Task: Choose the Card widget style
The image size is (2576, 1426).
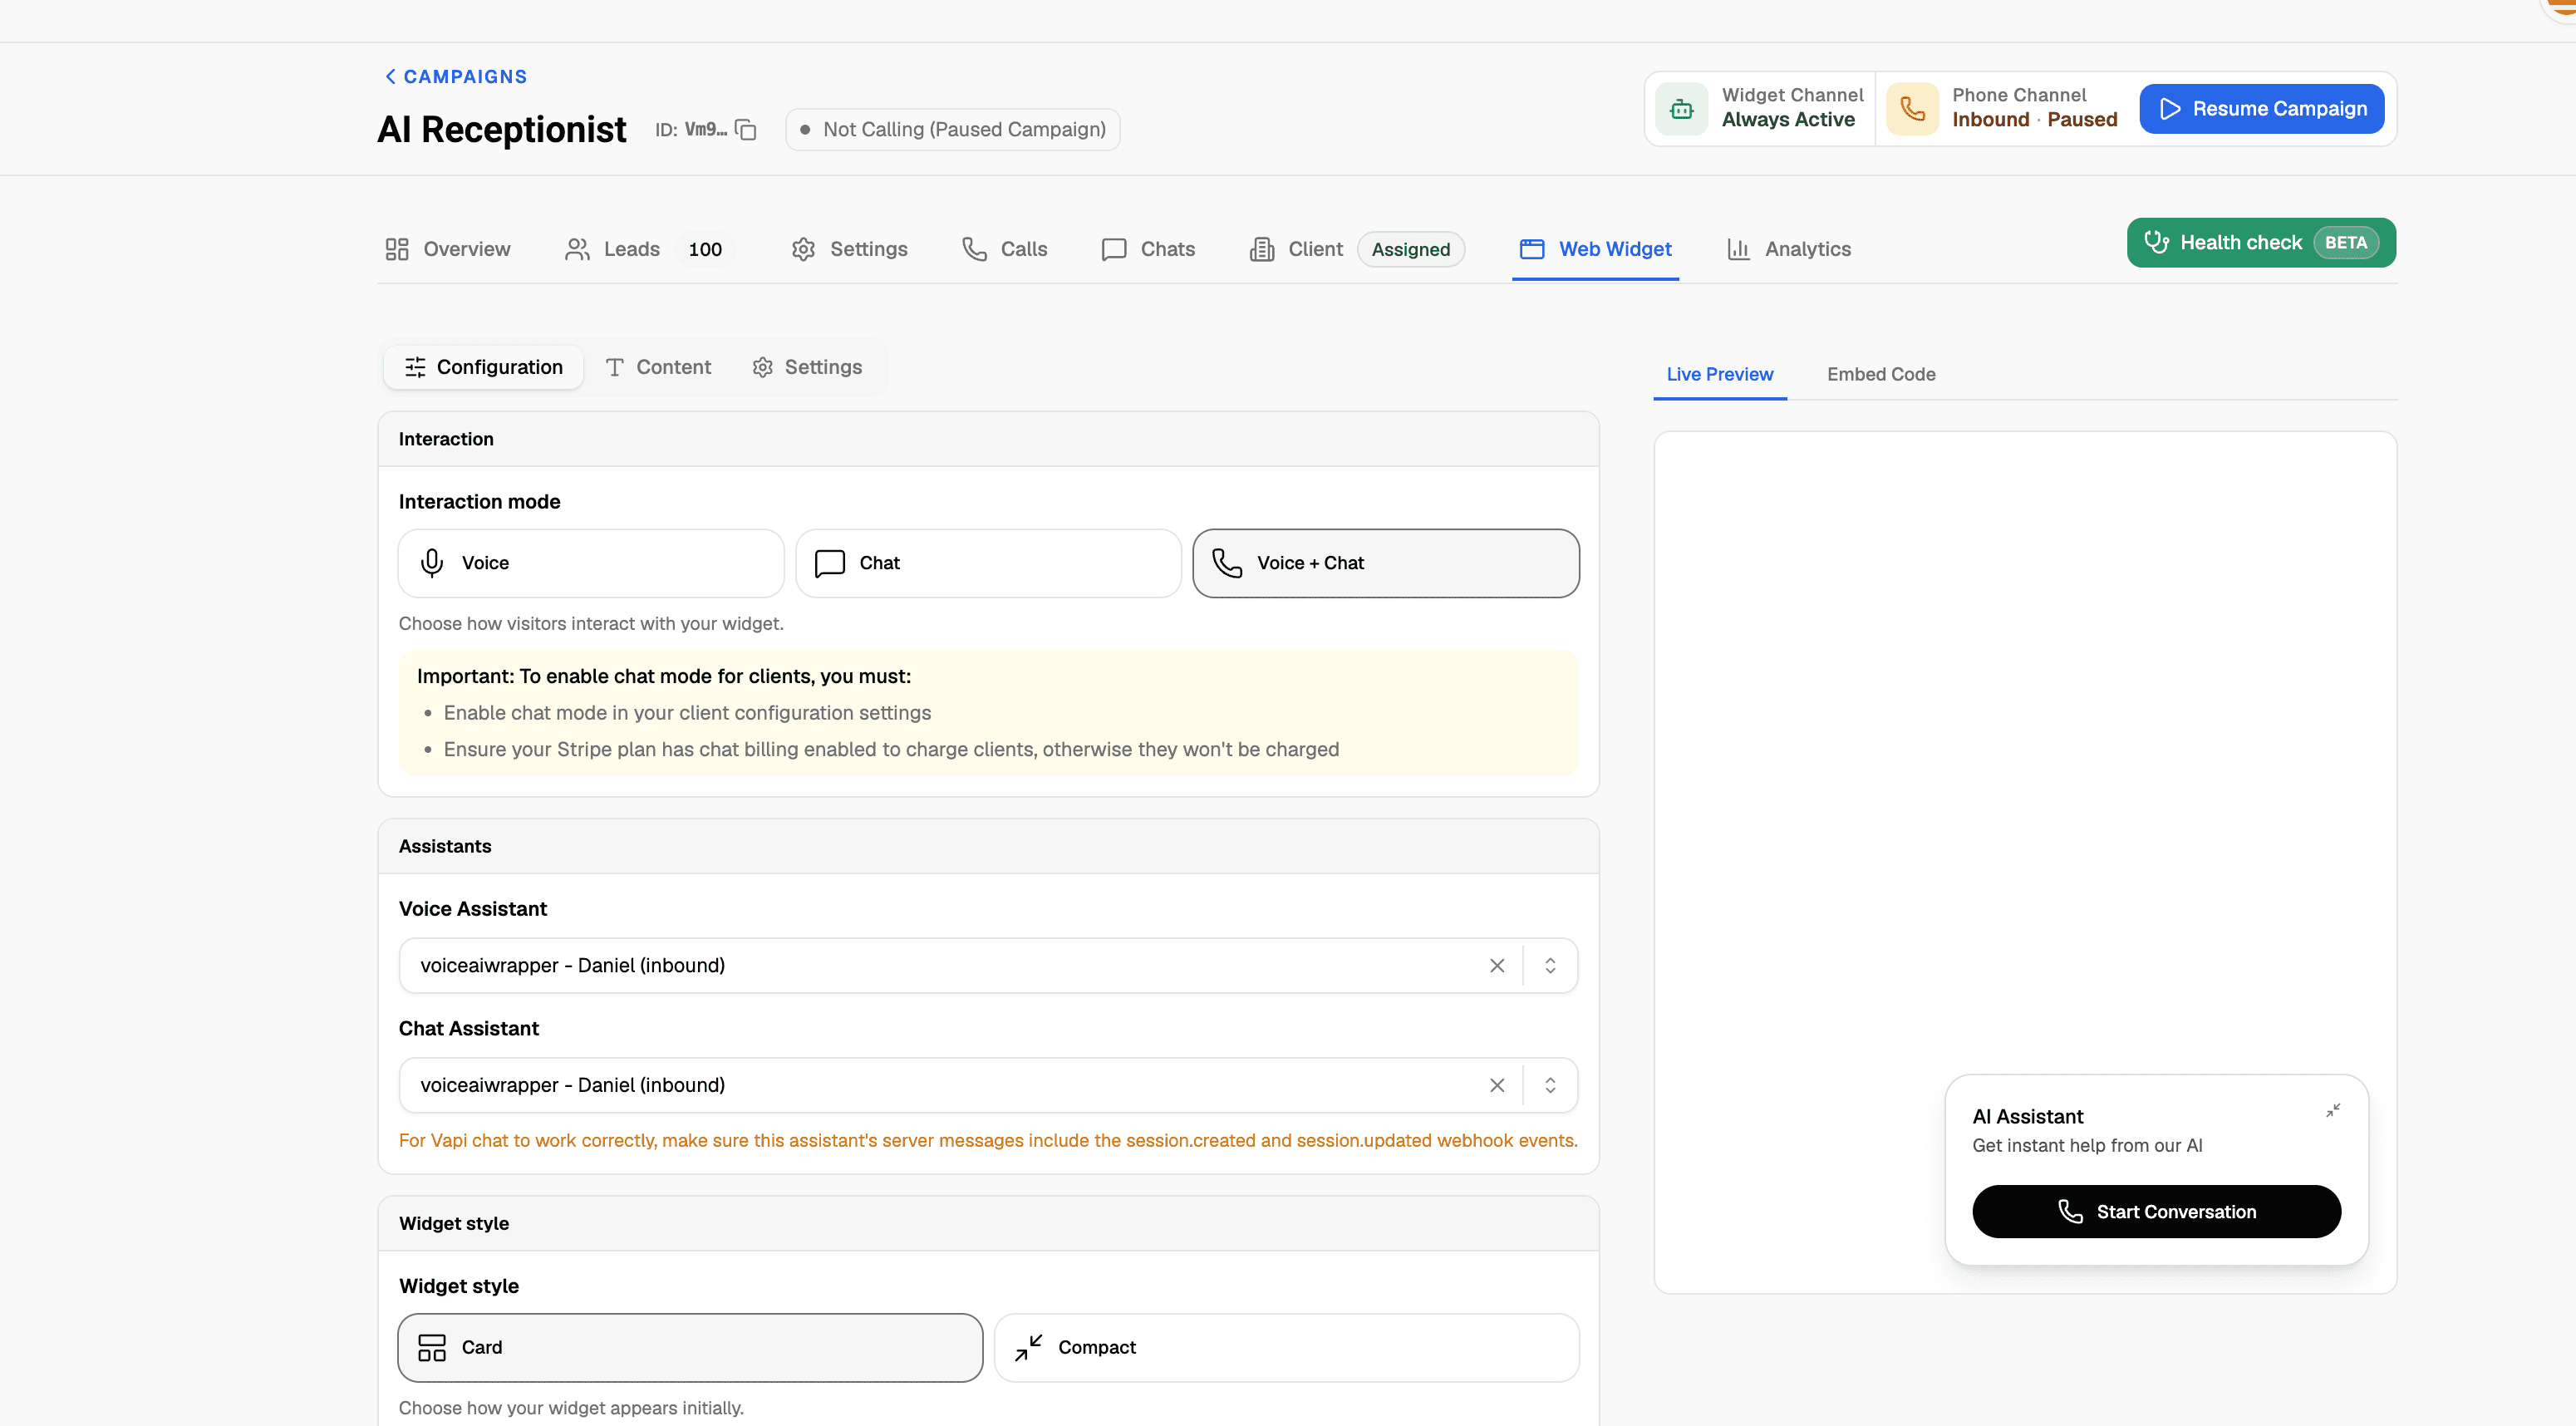Action: coord(690,1347)
